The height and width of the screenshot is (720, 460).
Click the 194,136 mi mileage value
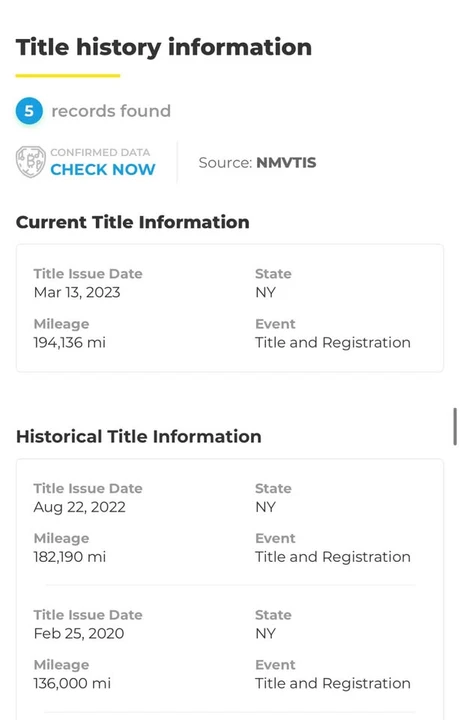pyautogui.click(x=70, y=343)
